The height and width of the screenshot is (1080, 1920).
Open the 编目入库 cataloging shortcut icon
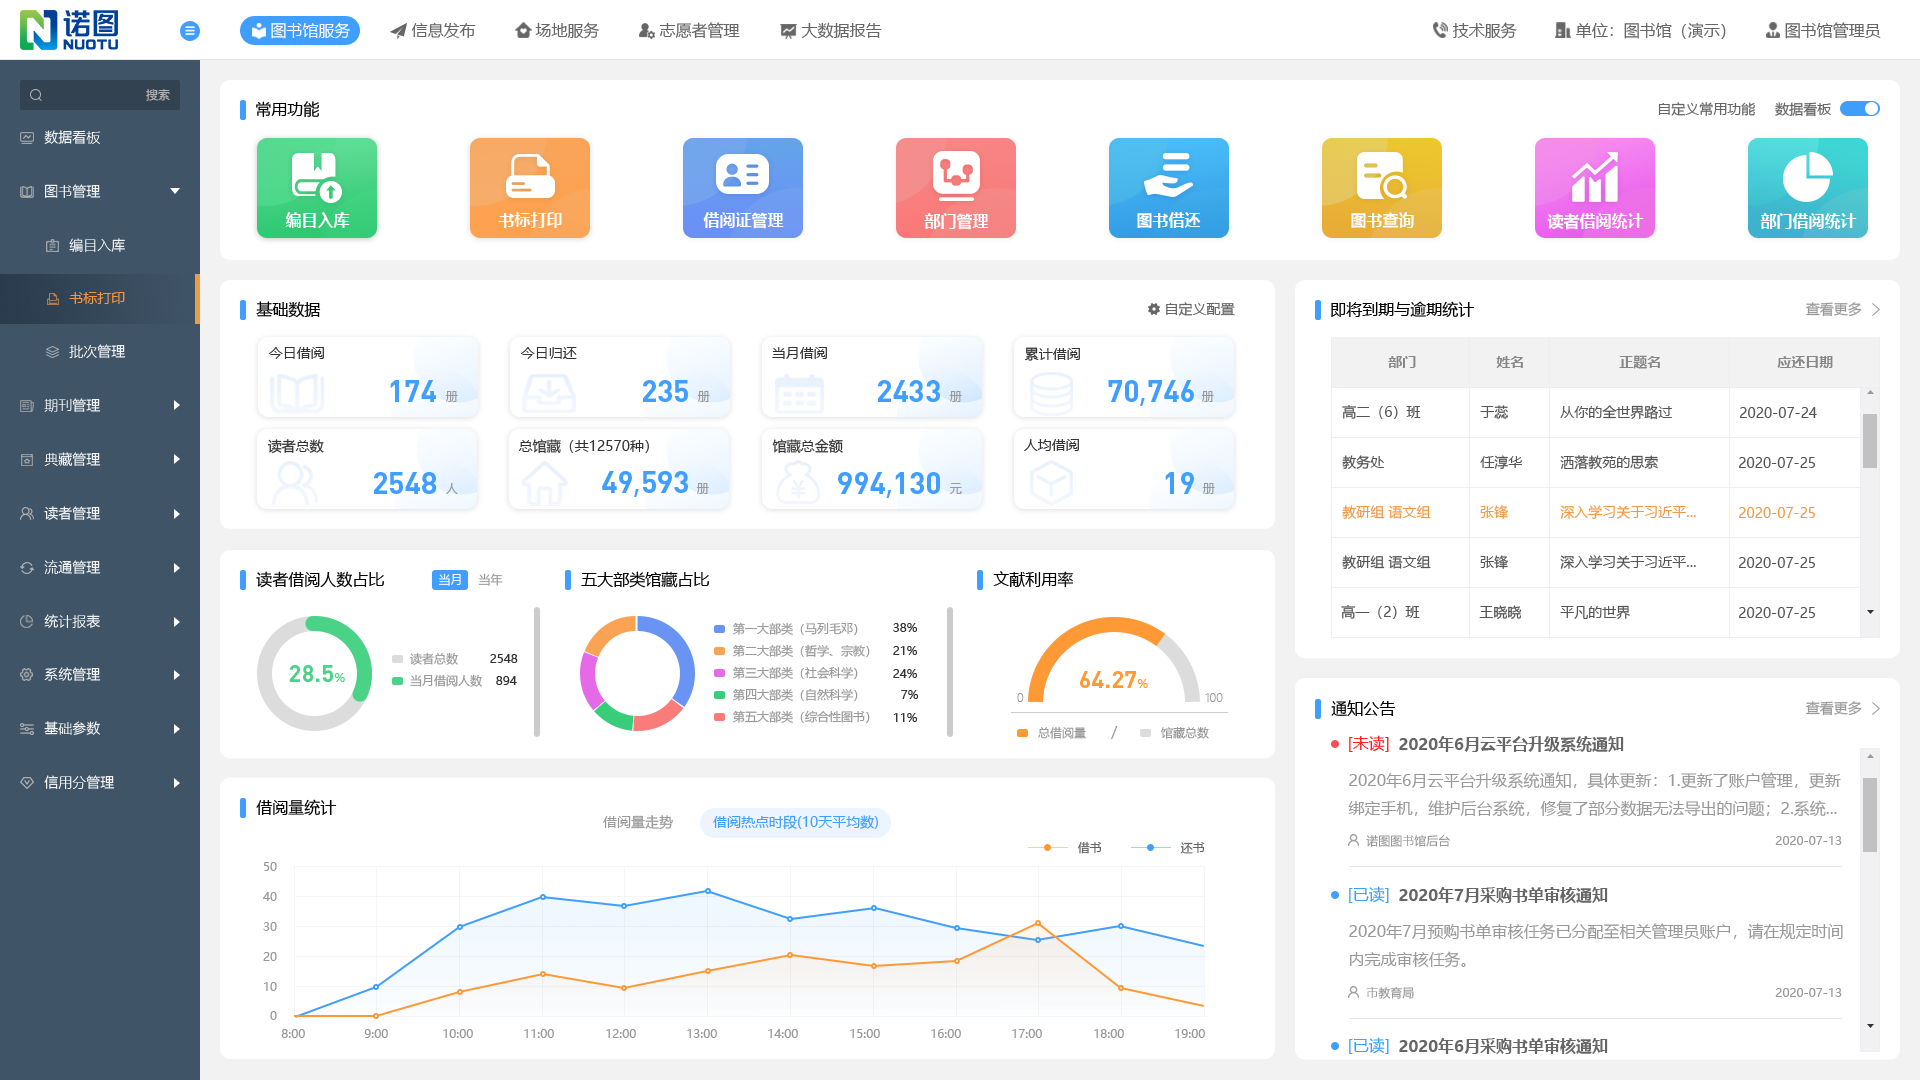point(317,188)
